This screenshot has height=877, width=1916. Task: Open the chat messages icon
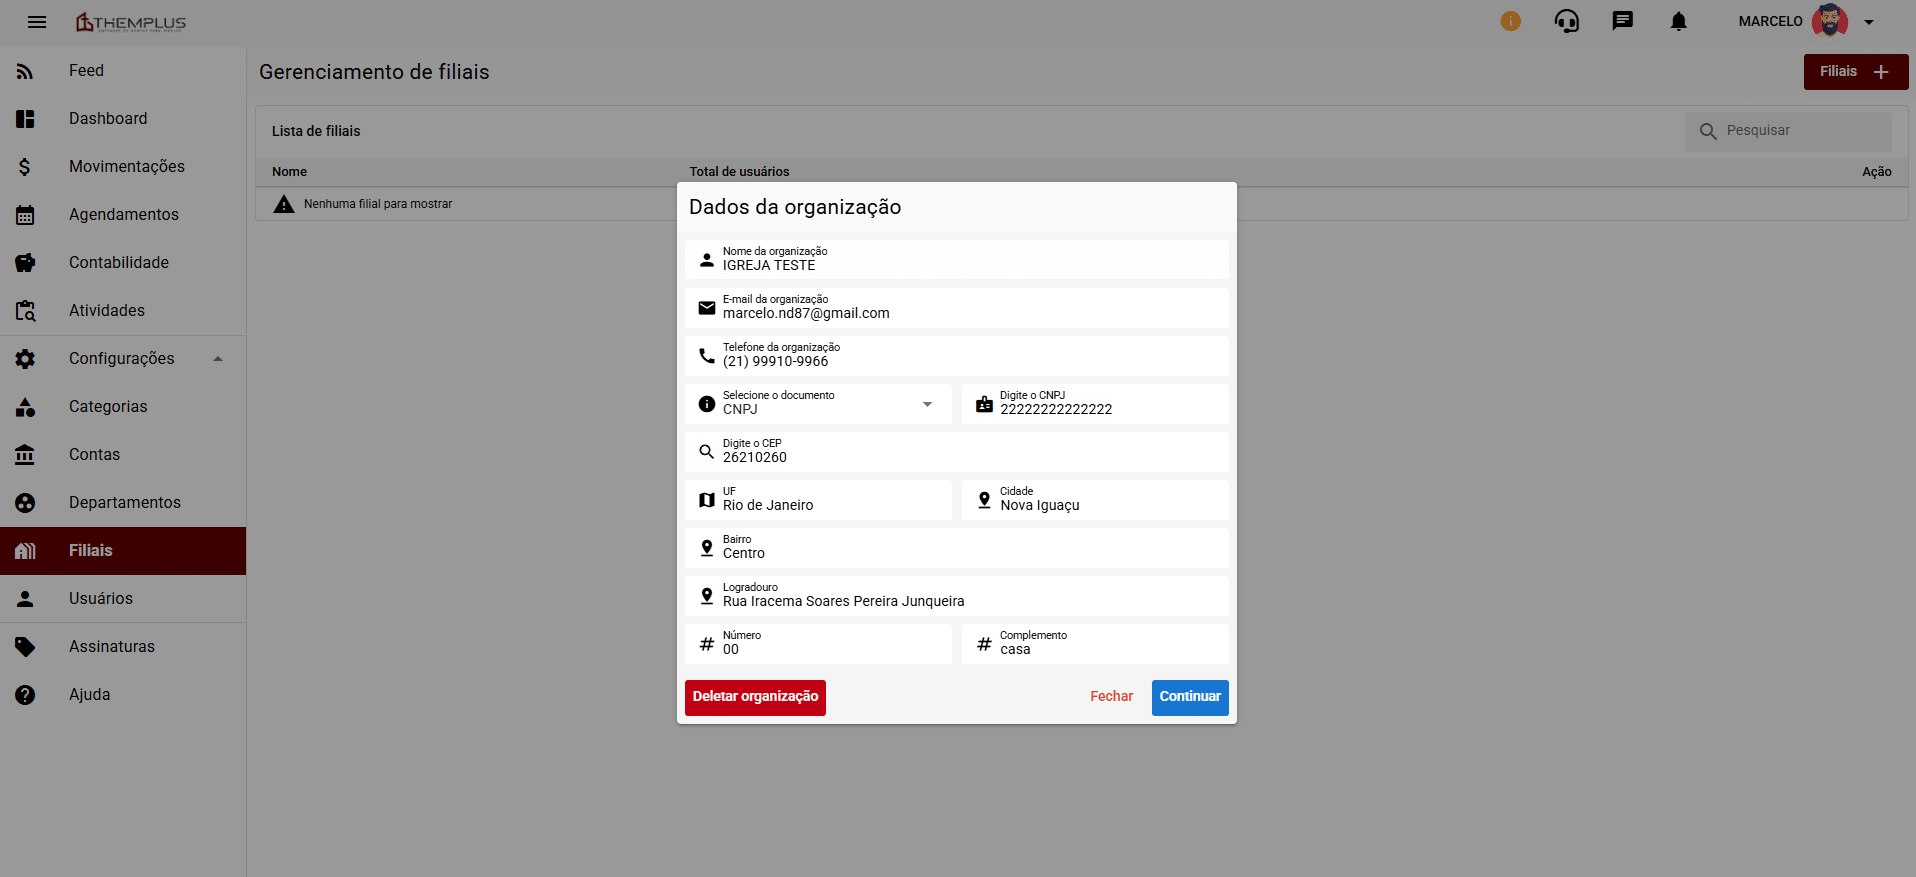(x=1622, y=21)
